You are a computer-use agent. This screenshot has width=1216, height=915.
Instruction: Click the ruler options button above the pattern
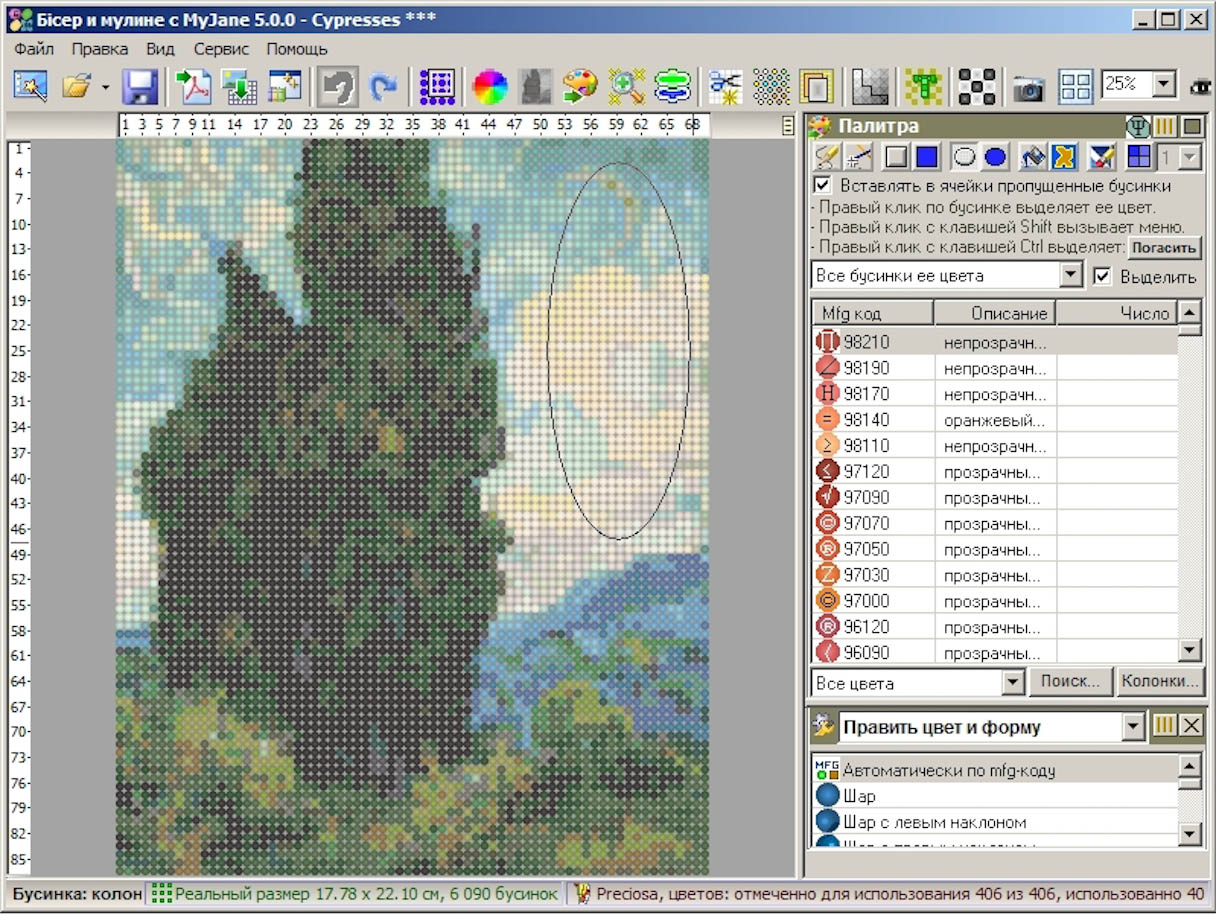point(788,126)
